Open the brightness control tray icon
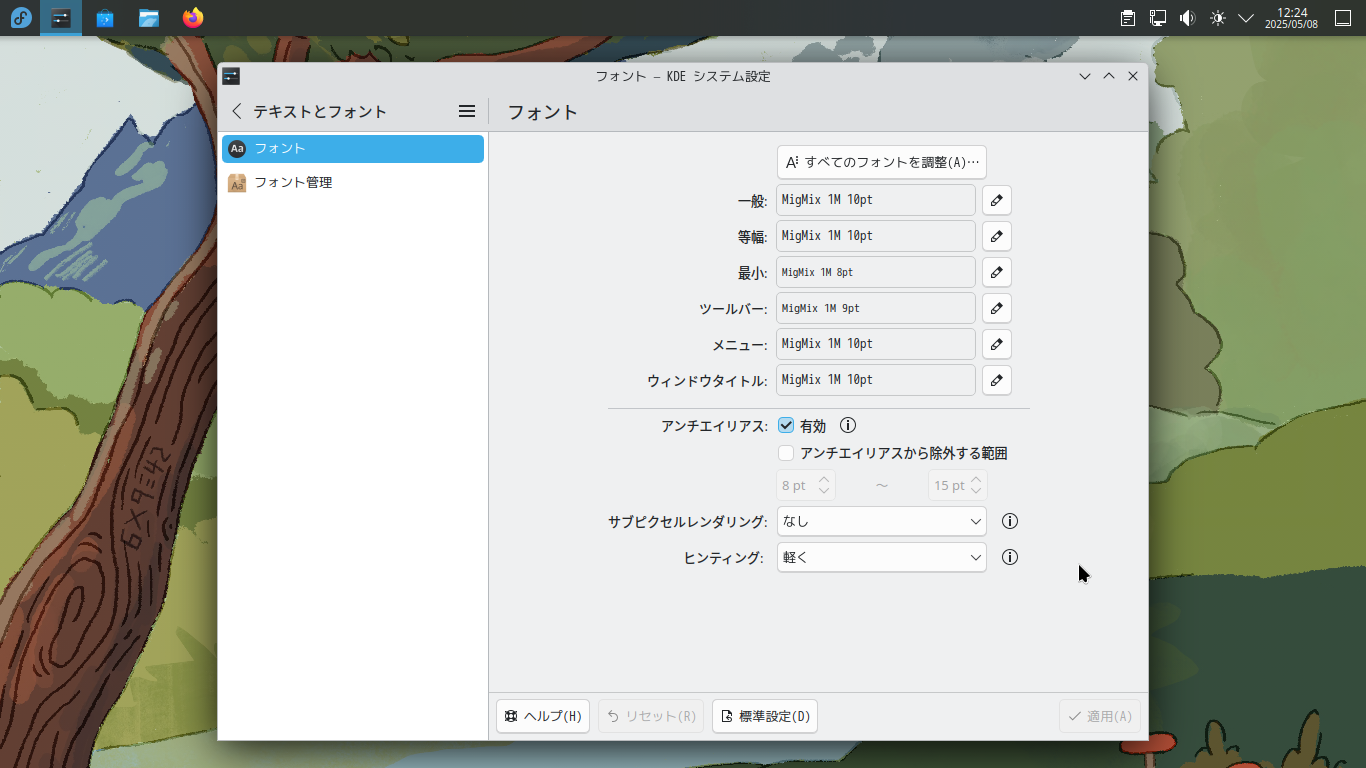This screenshot has width=1366, height=768. point(1217,18)
